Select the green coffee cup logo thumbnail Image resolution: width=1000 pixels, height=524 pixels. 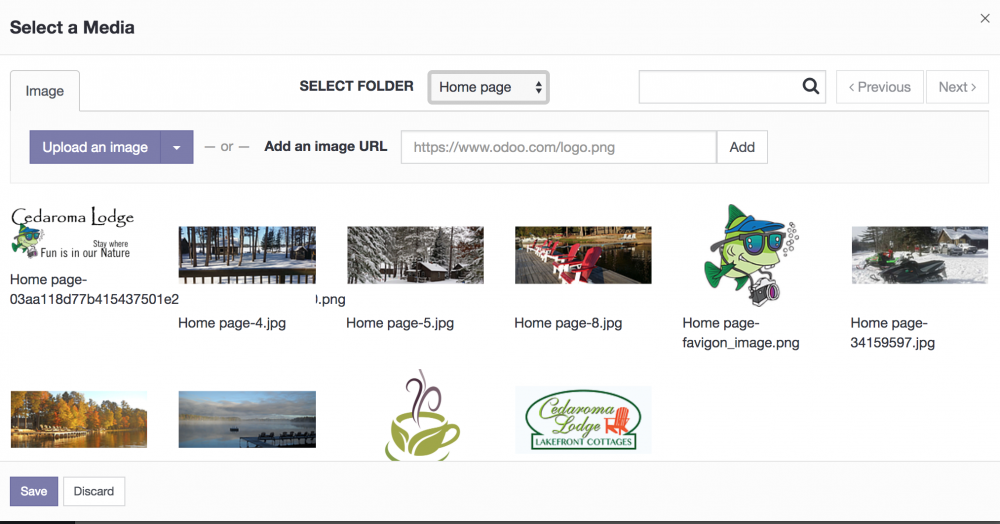coord(422,416)
